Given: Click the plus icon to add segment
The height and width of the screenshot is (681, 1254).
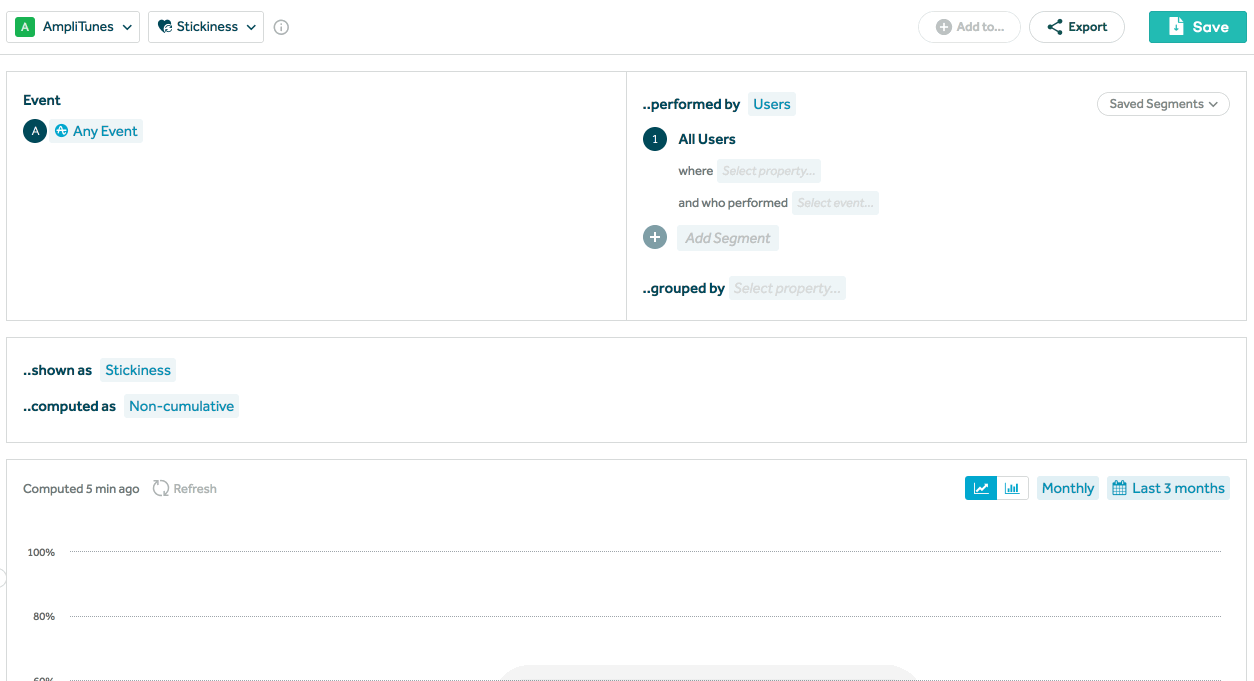Looking at the screenshot, I should 655,238.
